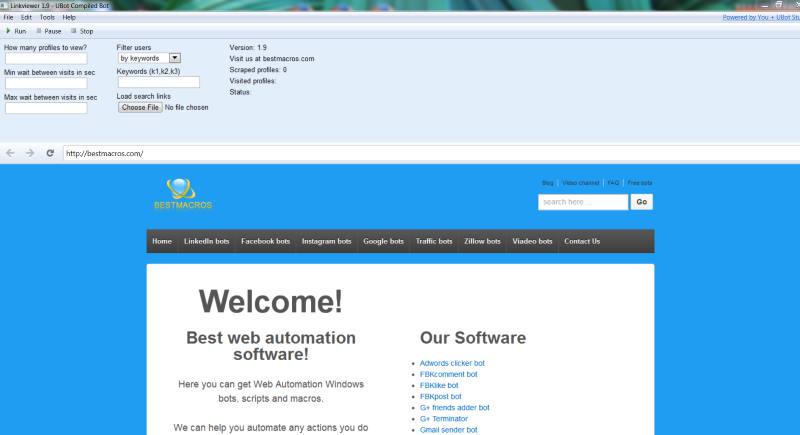This screenshot has width=800, height=435.
Task: Open the FBKcomment bot link
Action: pos(448,374)
